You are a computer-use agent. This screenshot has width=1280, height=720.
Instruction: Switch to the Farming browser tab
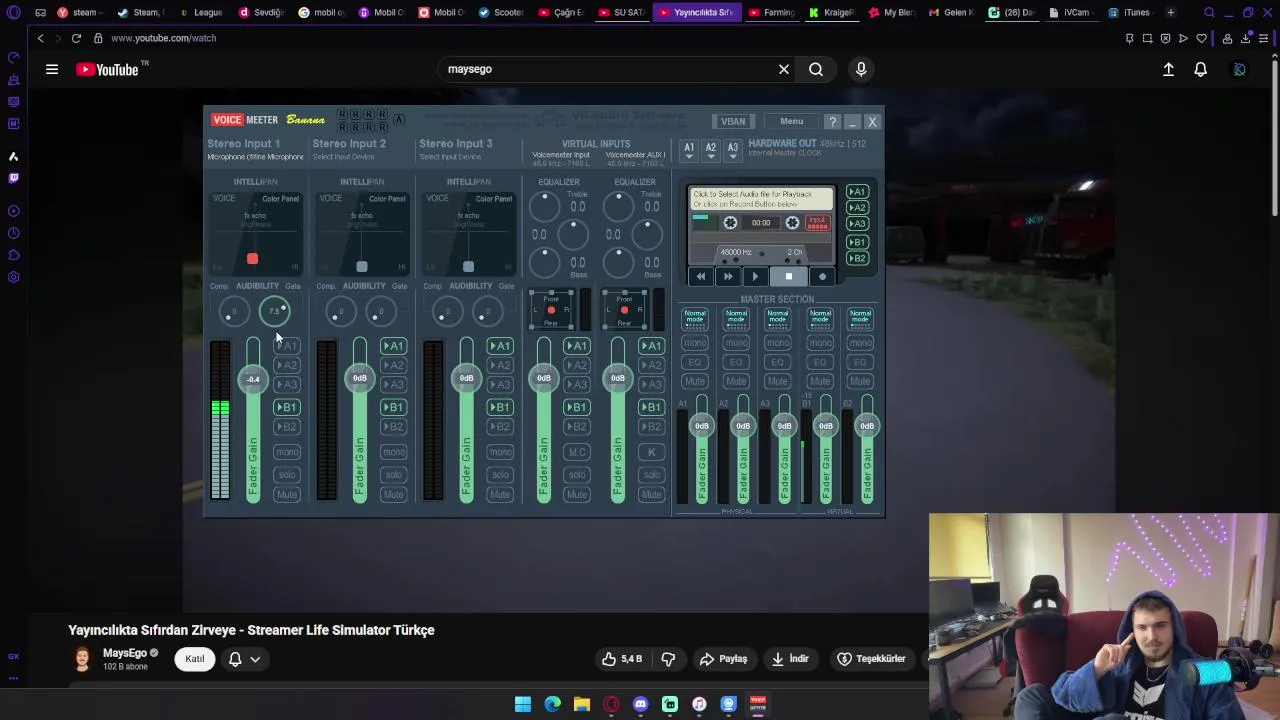[x=770, y=12]
